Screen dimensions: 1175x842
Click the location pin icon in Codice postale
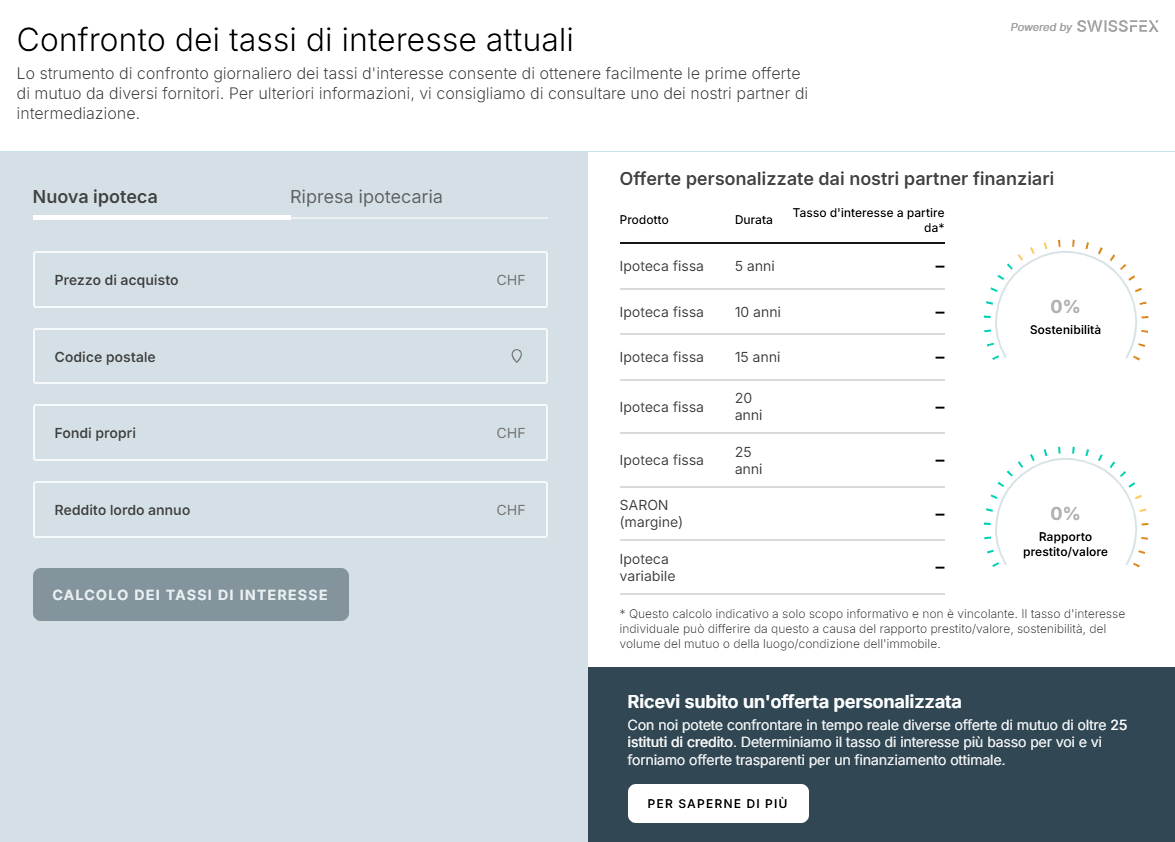(516, 356)
